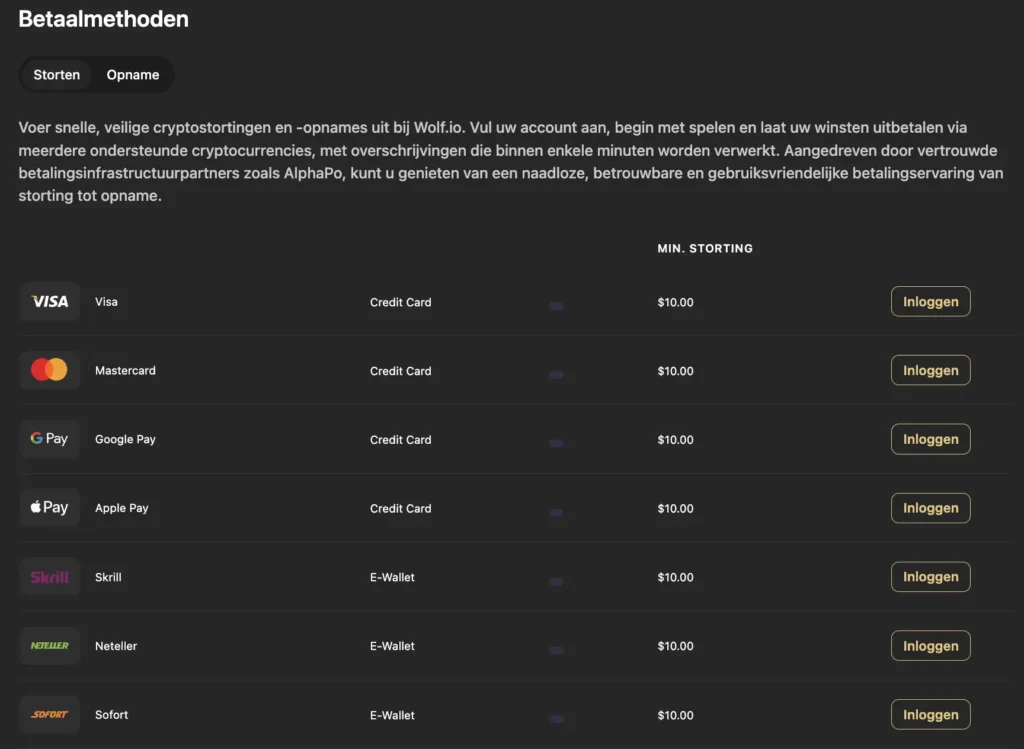Screen dimensions: 1024x749
Task: Click Inloggen button for Mastercard
Action: pyautogui.click(x=931, y=370)
